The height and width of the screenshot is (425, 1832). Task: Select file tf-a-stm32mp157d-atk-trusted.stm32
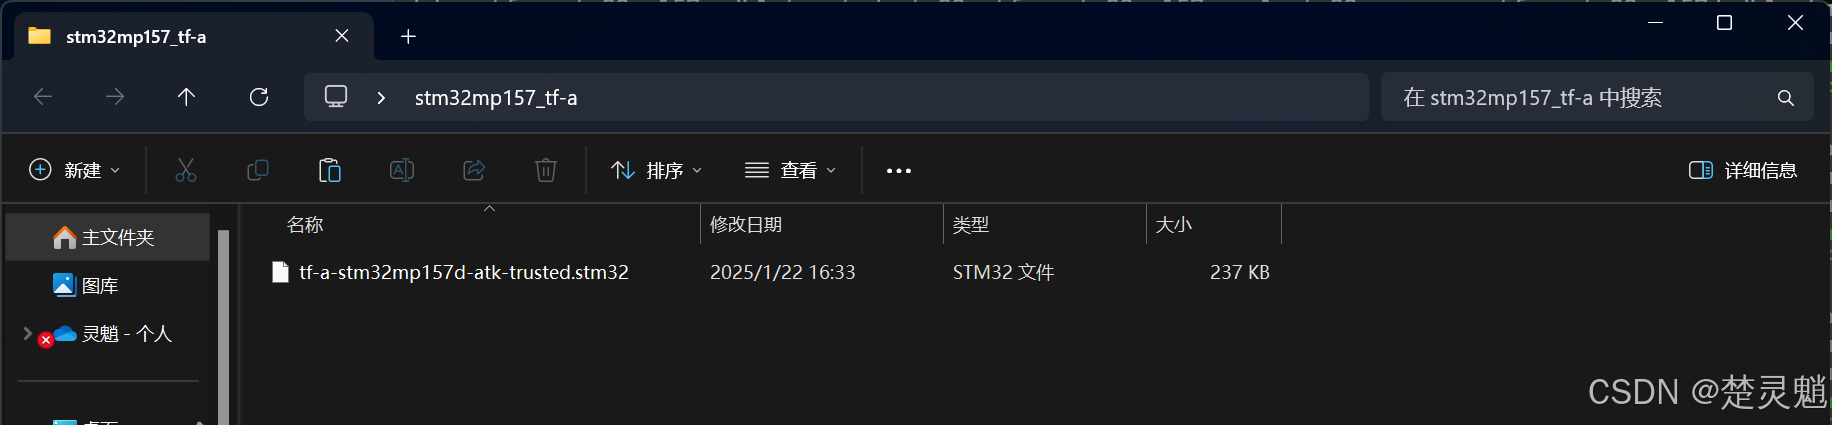pyautogui.click(x=464, y=272)
